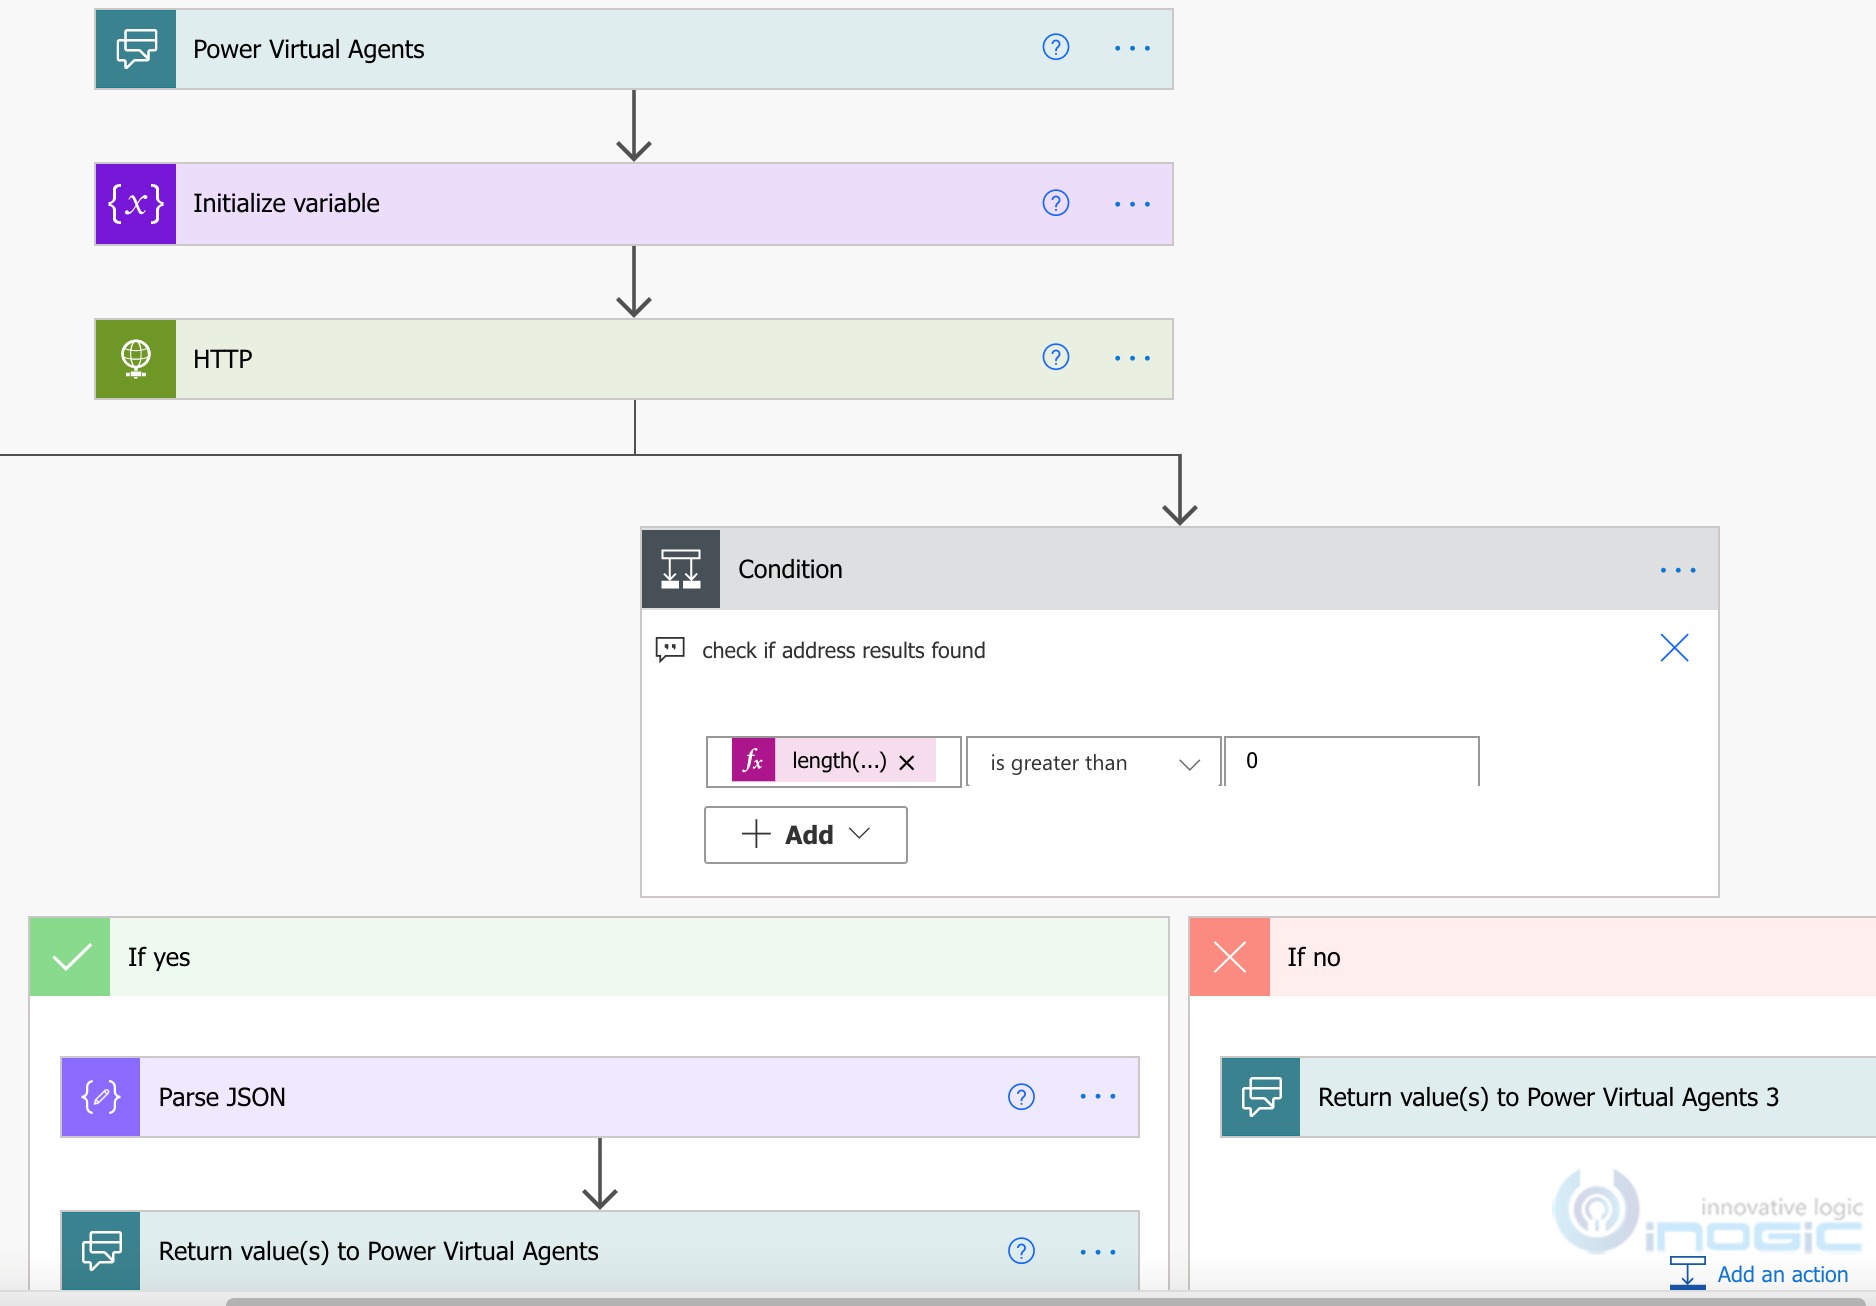Select the Power Virtual Agents trigger icon
Viewport: 1876px width, 1306px height.
135,48
